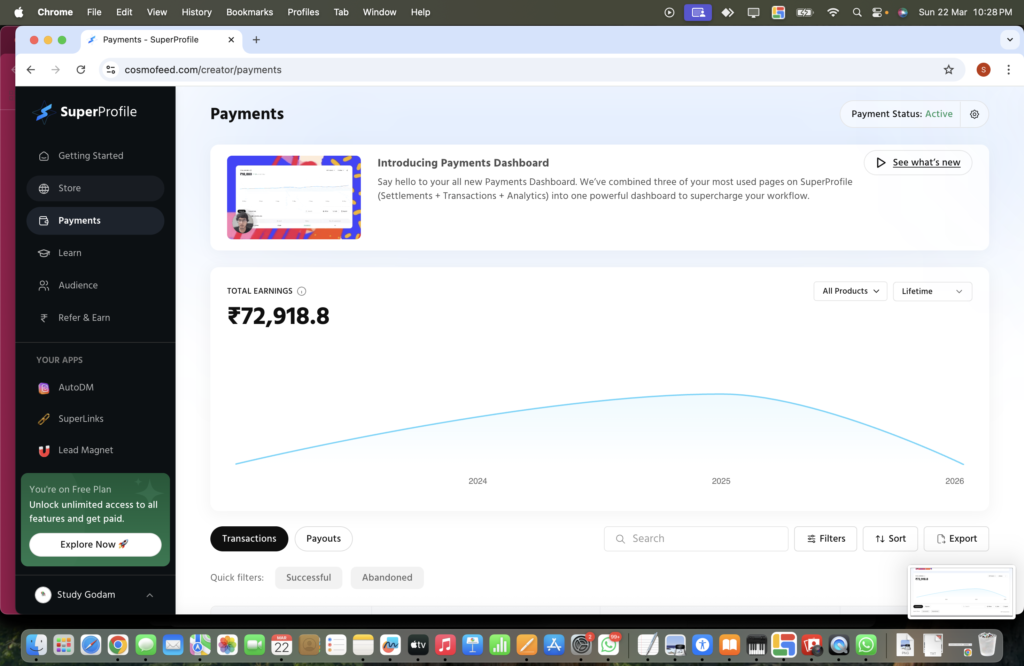
Task: Reload the page in Chrome
Action: pyautogui.click(x=81, y=70)
